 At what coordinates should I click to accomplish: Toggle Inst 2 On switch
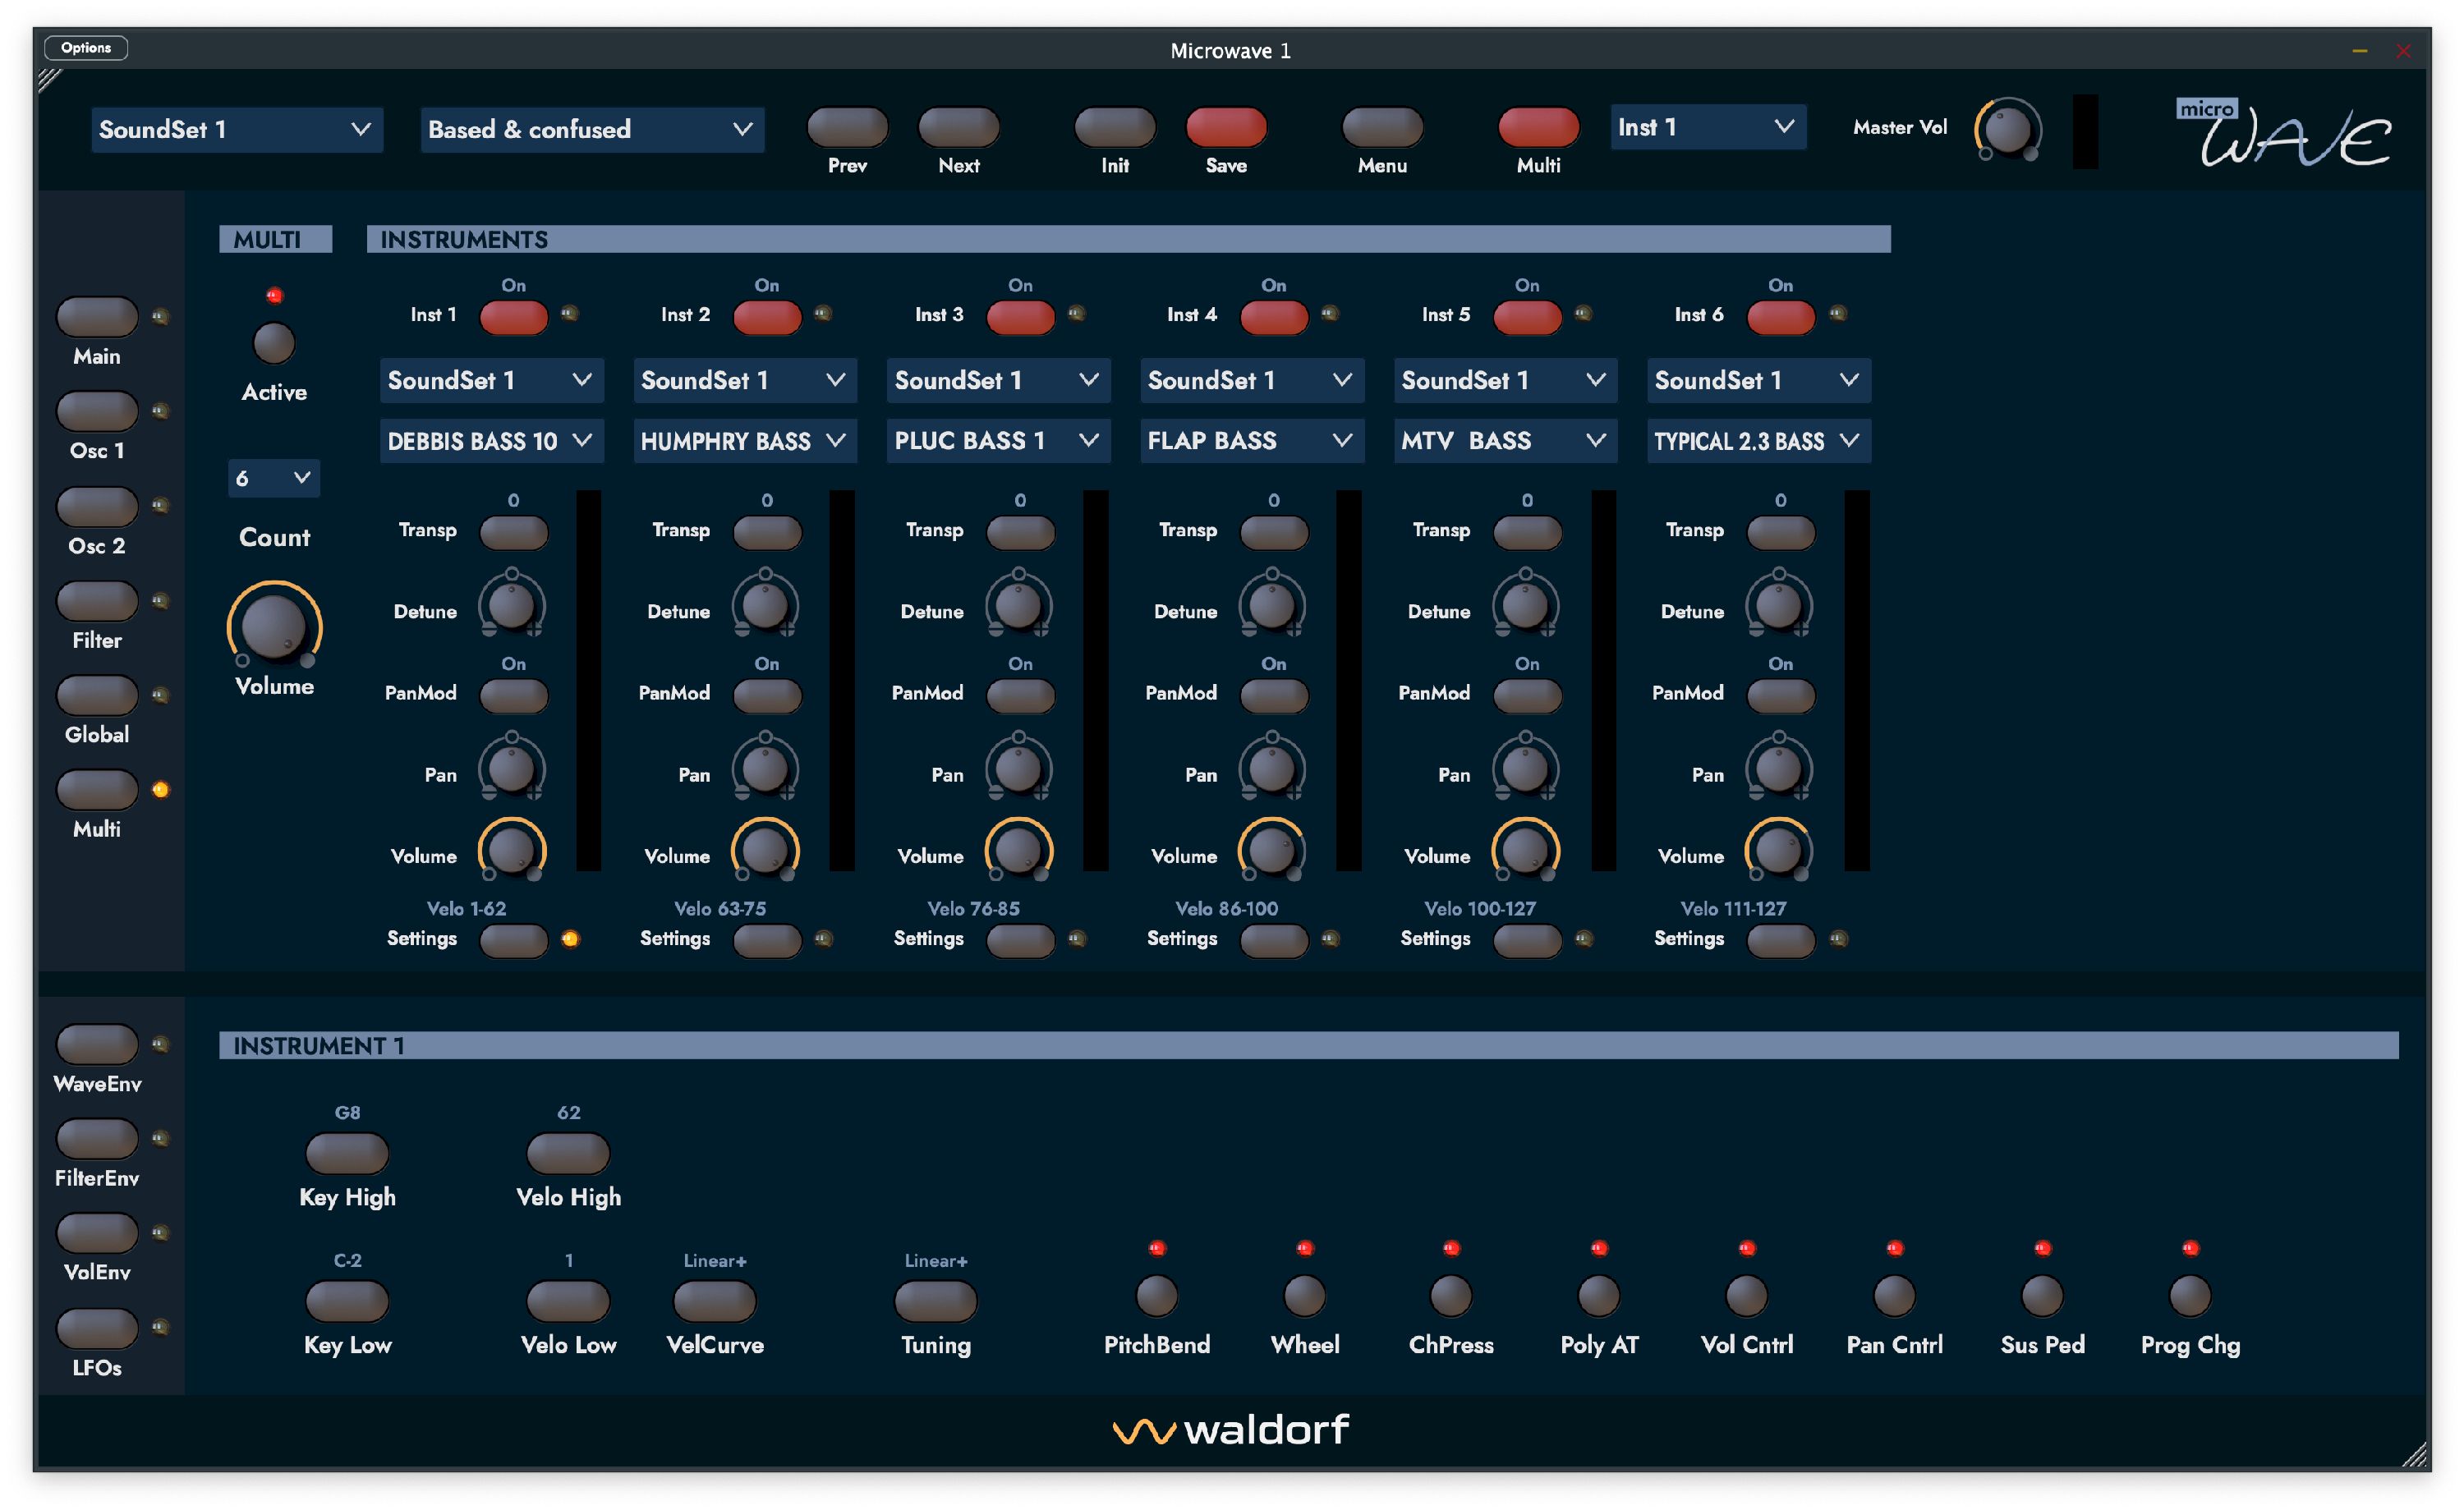767,317
